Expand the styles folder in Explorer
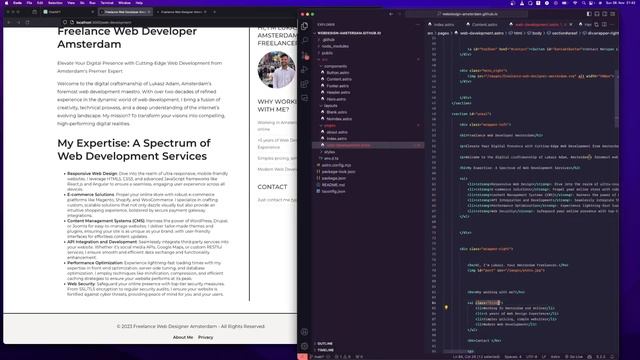640x360 pixels. coord(329,152)
